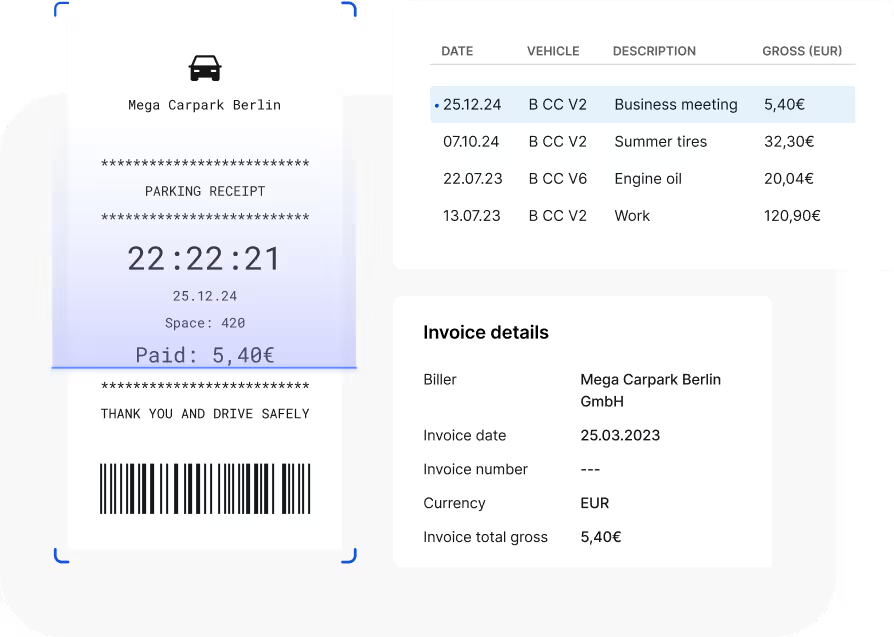Select the DATE column header

(x=457, y=51)
